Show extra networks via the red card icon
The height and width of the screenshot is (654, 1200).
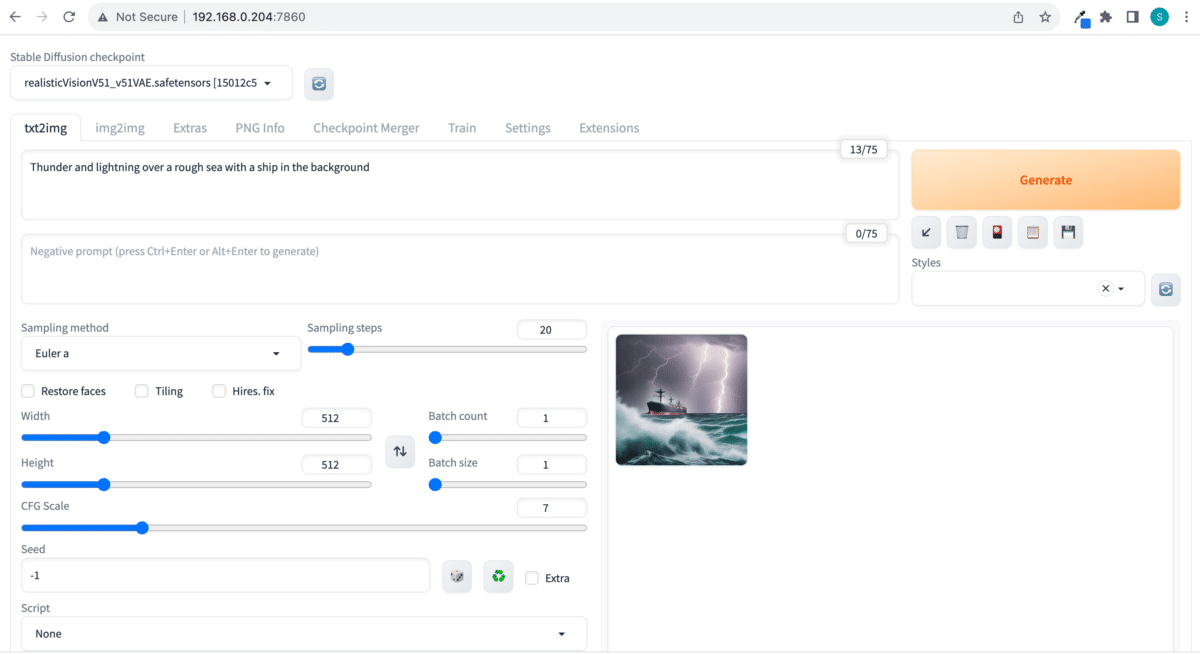pyautogui.click(x=997, y=233)
